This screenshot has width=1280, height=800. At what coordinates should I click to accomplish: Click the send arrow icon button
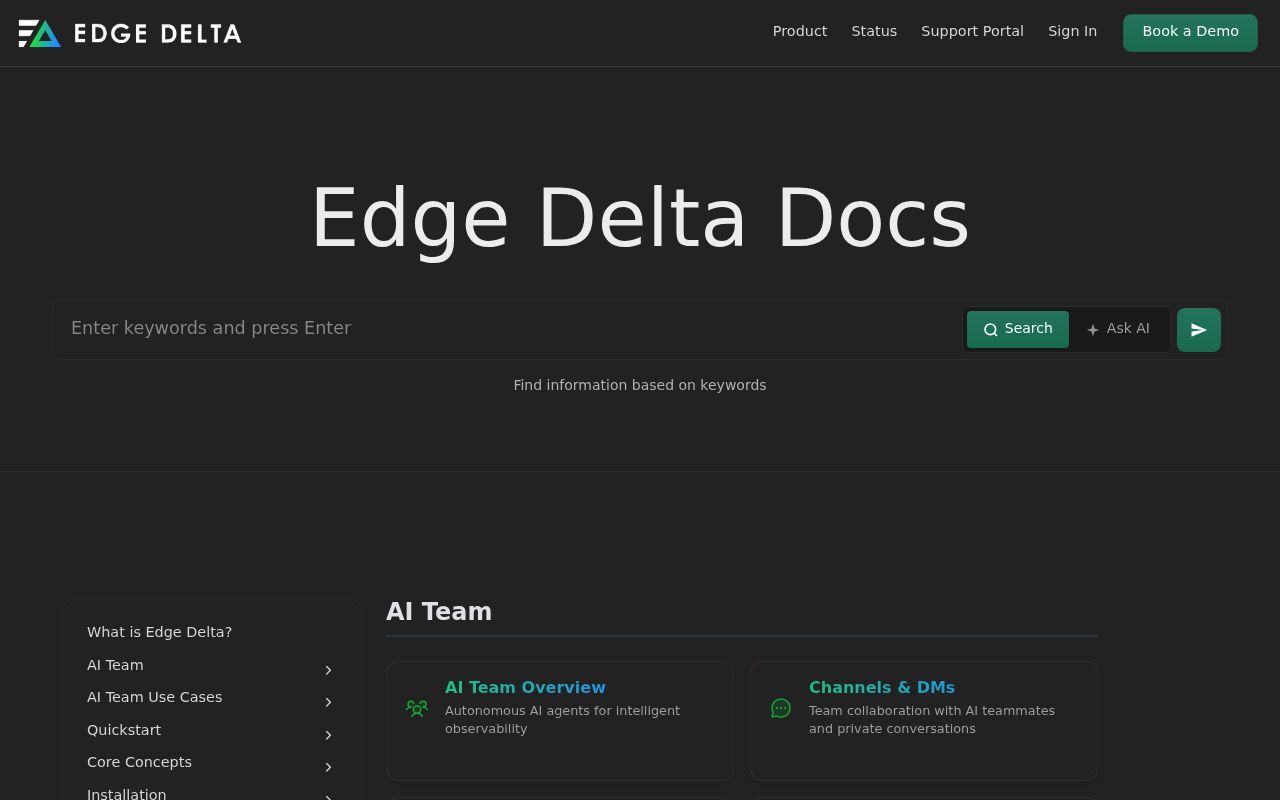(x=1198, y=330)
